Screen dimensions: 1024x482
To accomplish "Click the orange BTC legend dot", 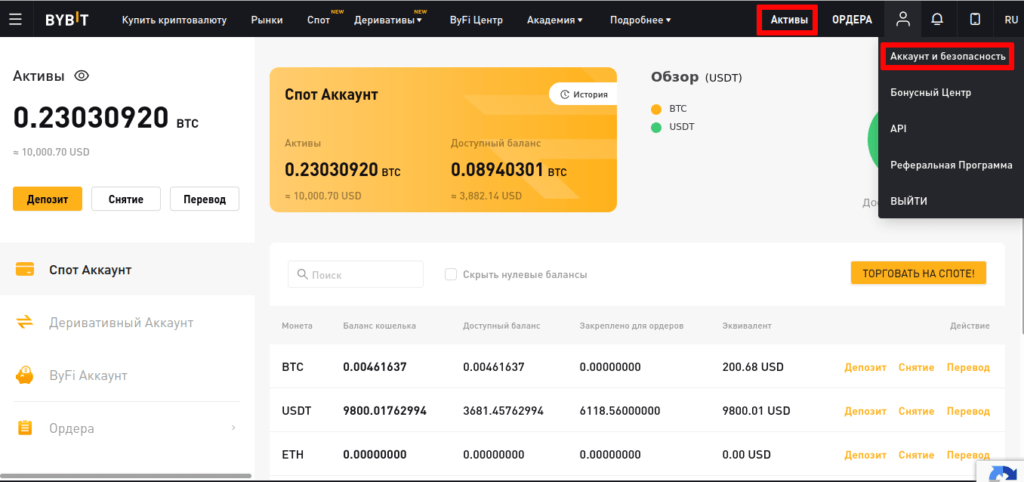I will (x=656, y=109).
